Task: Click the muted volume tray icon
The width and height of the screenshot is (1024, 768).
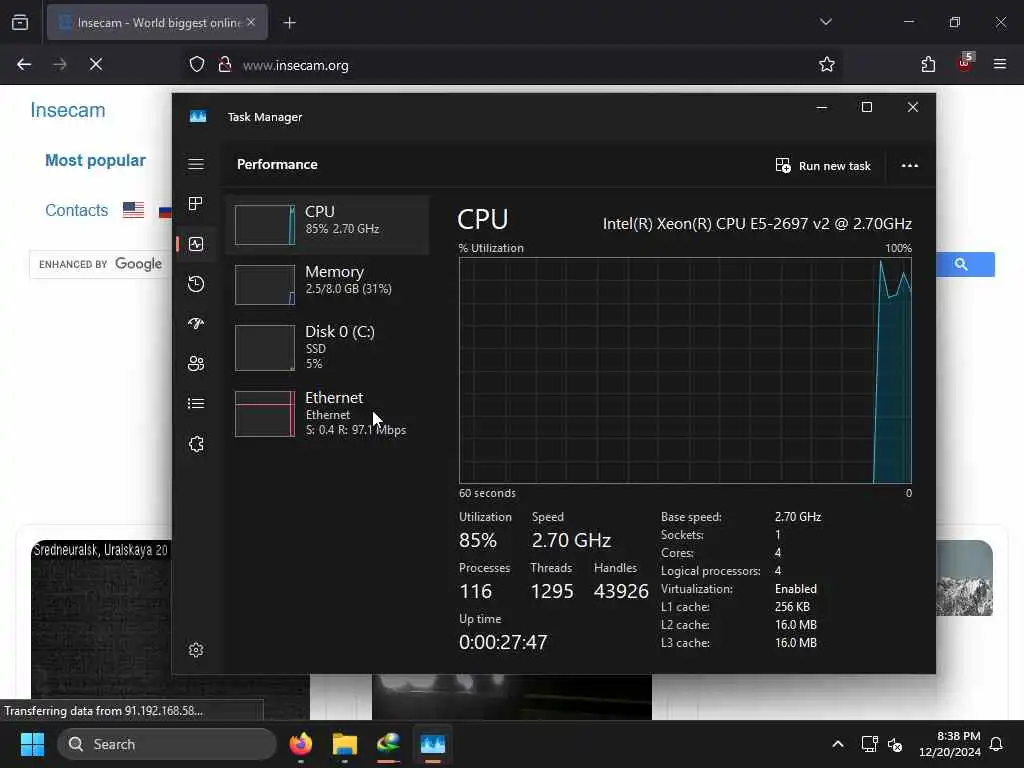Action: pyautogui.click(x=895, y=744)
